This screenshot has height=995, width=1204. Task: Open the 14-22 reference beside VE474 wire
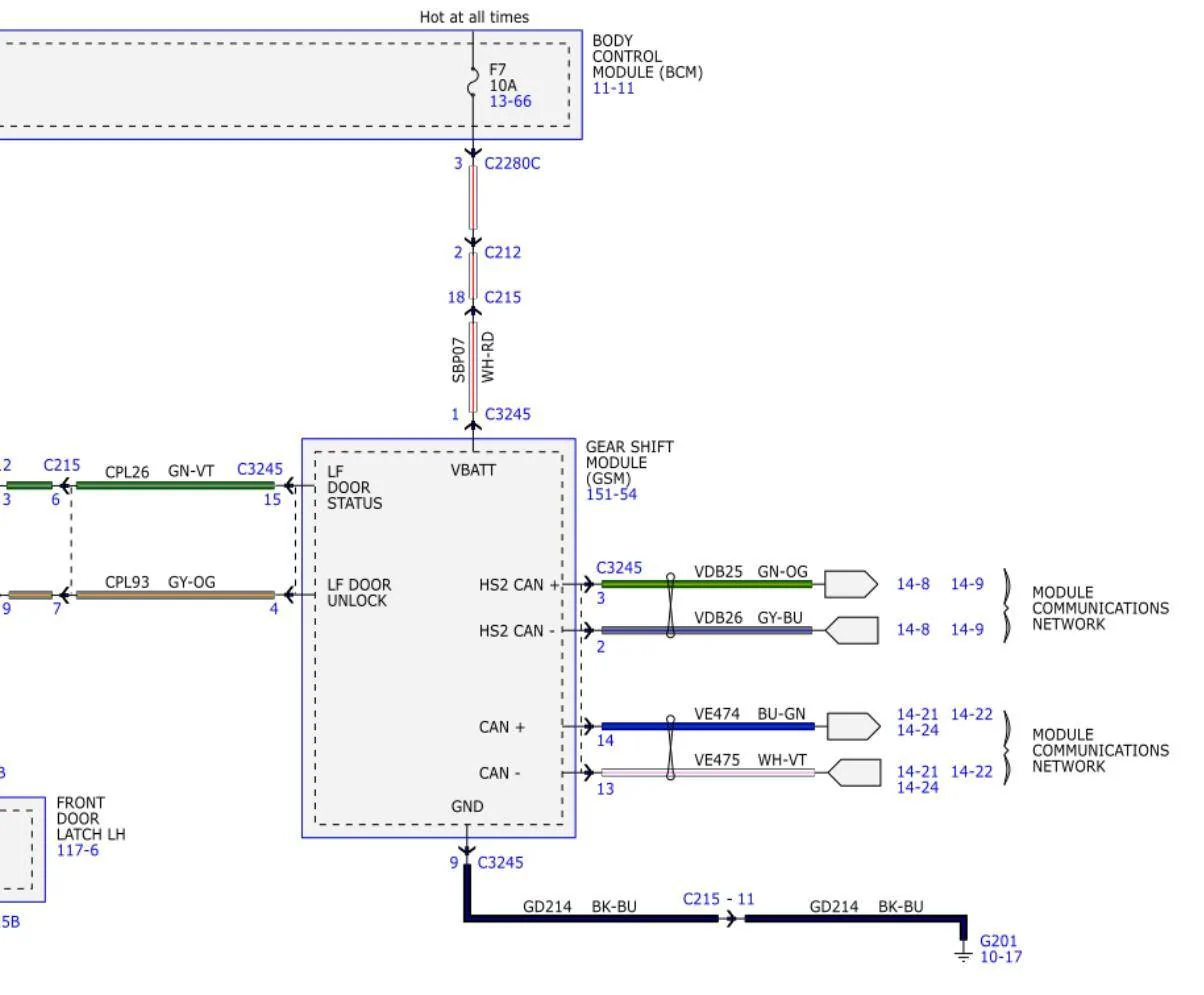point(971,714)
